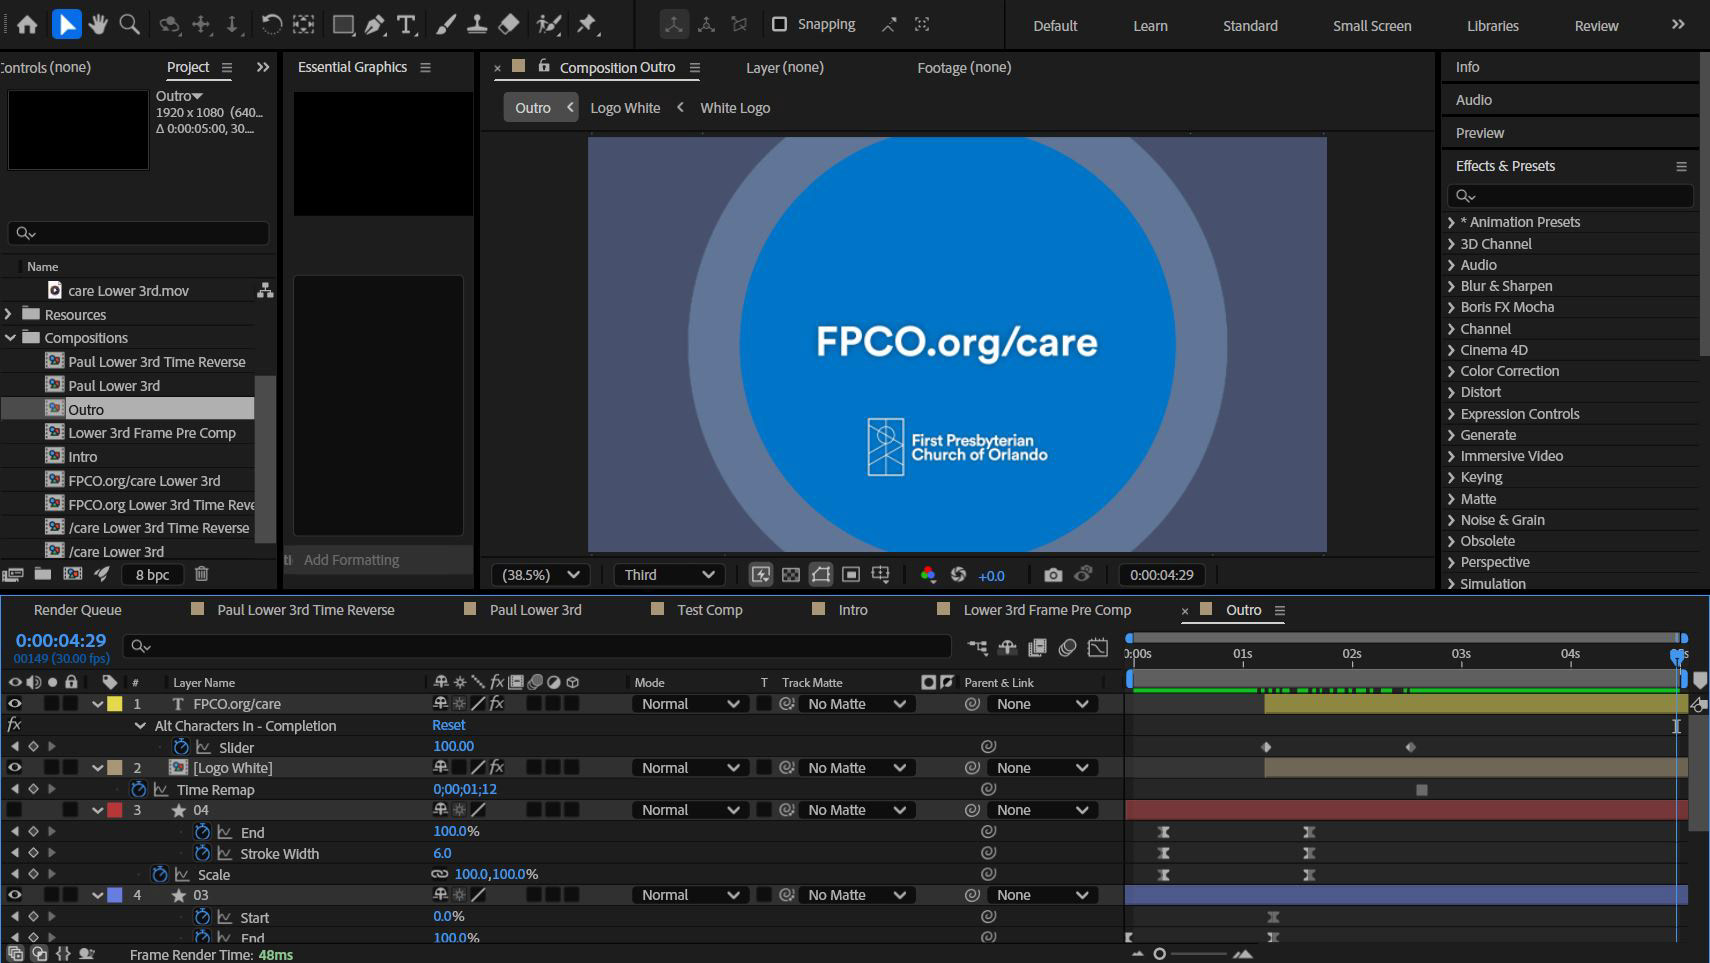This screenshot has width=1710, height=963.
Task: Open the composition mini-flowchart in the timeline
Action: click(x=977, y=647)
